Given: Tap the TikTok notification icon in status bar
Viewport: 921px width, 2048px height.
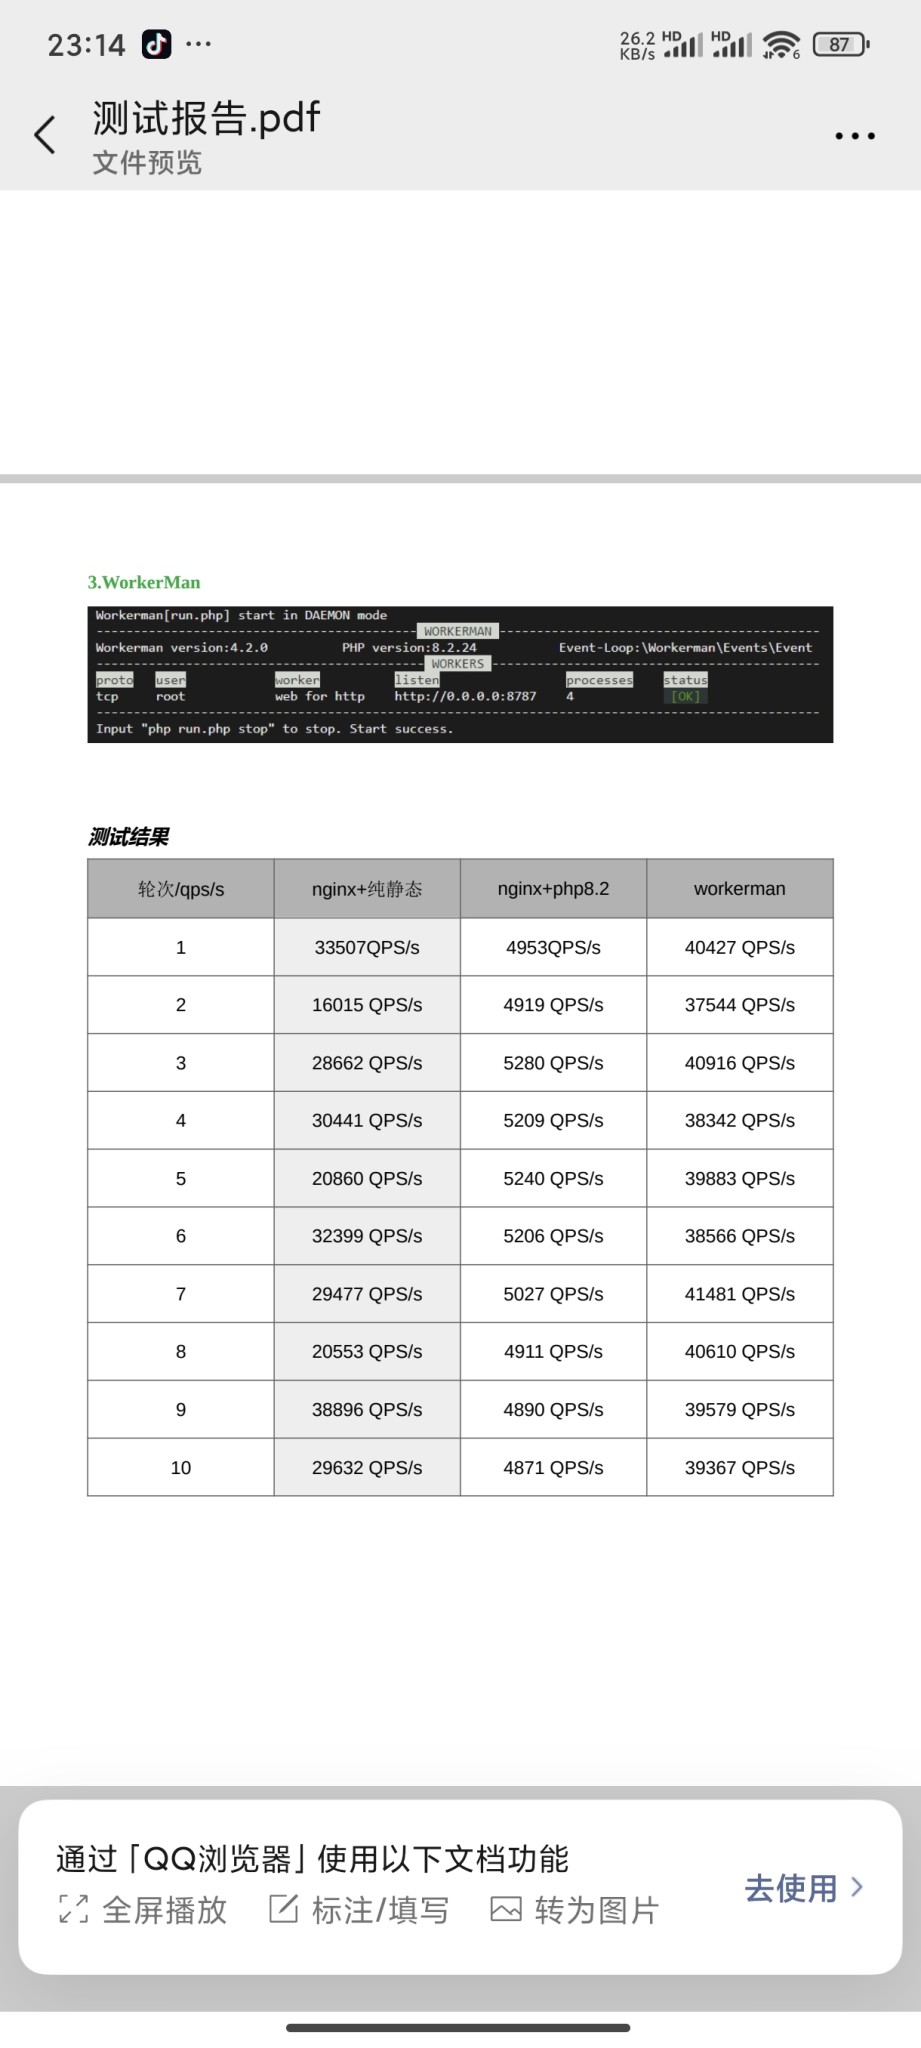Looking at the screenshot, I should tap(156, 44).
